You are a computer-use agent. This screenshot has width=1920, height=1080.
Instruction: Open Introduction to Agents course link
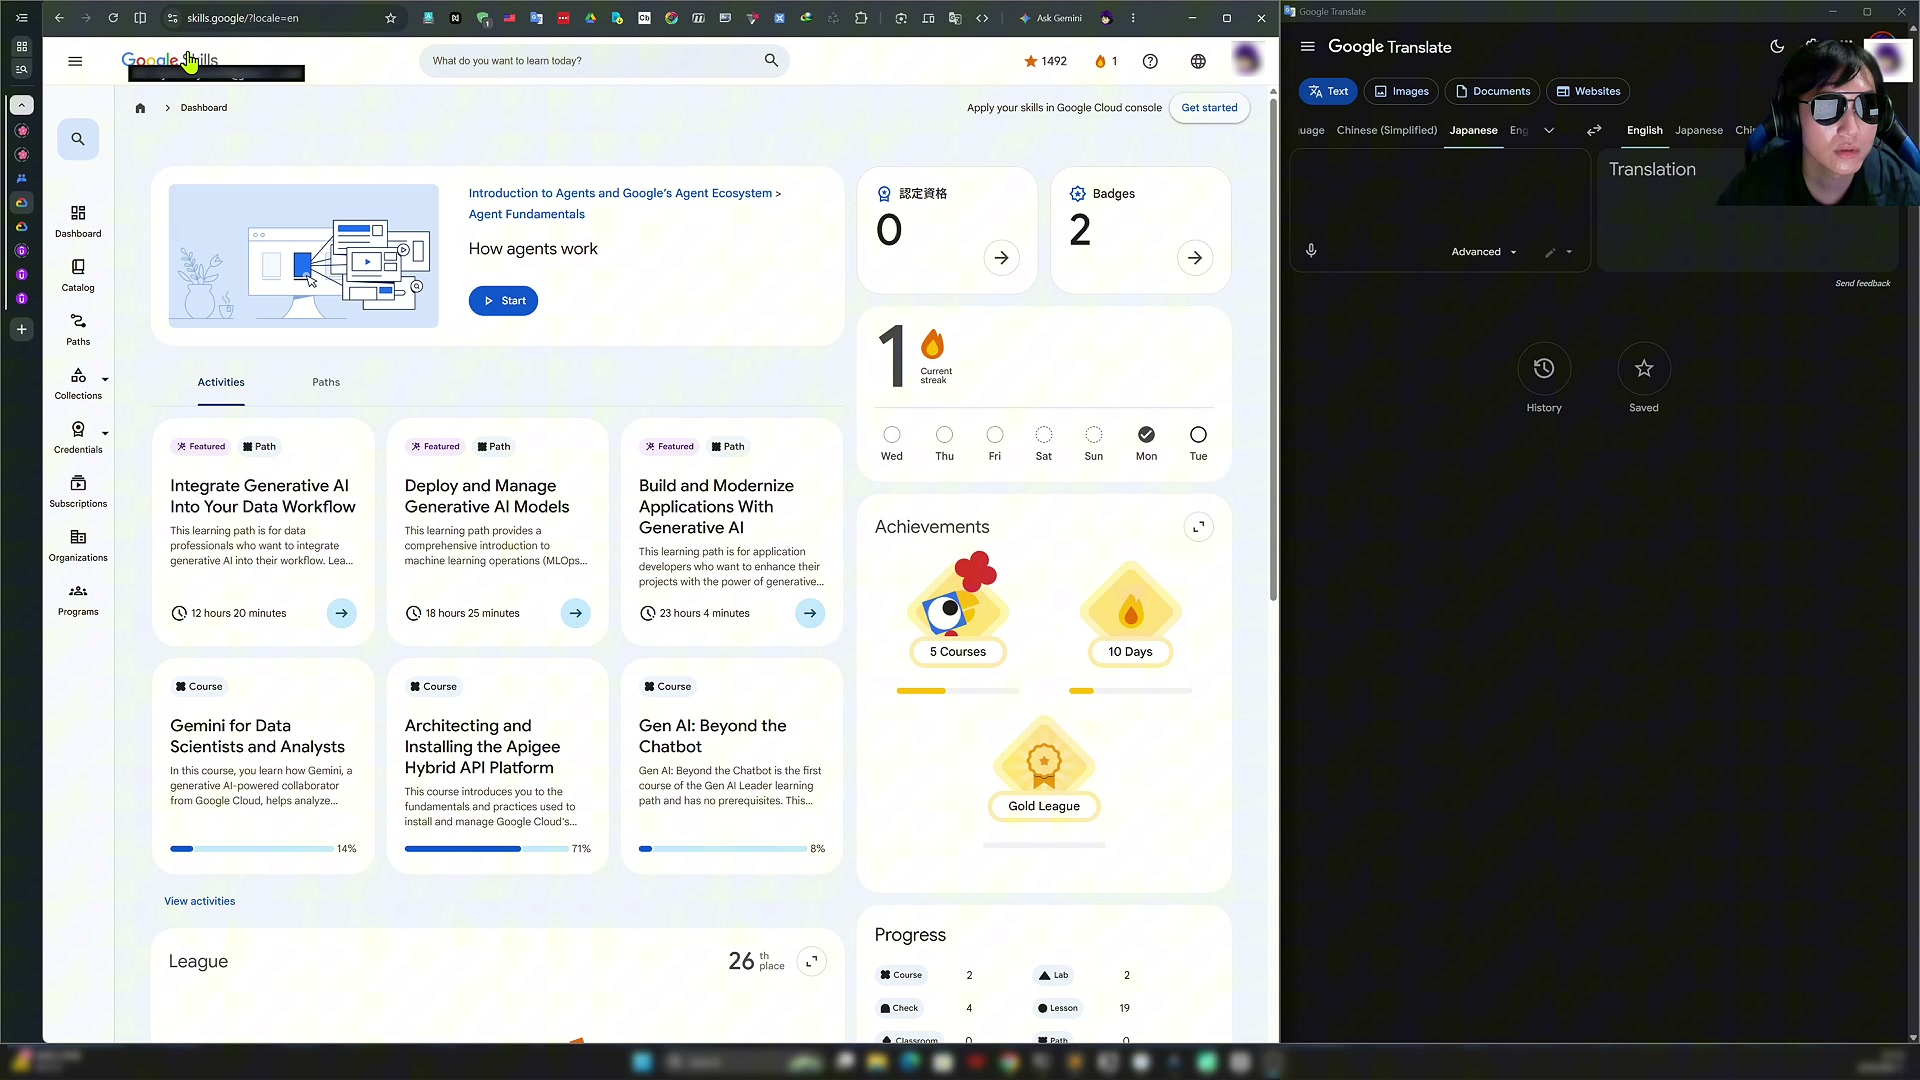(620, 193)
